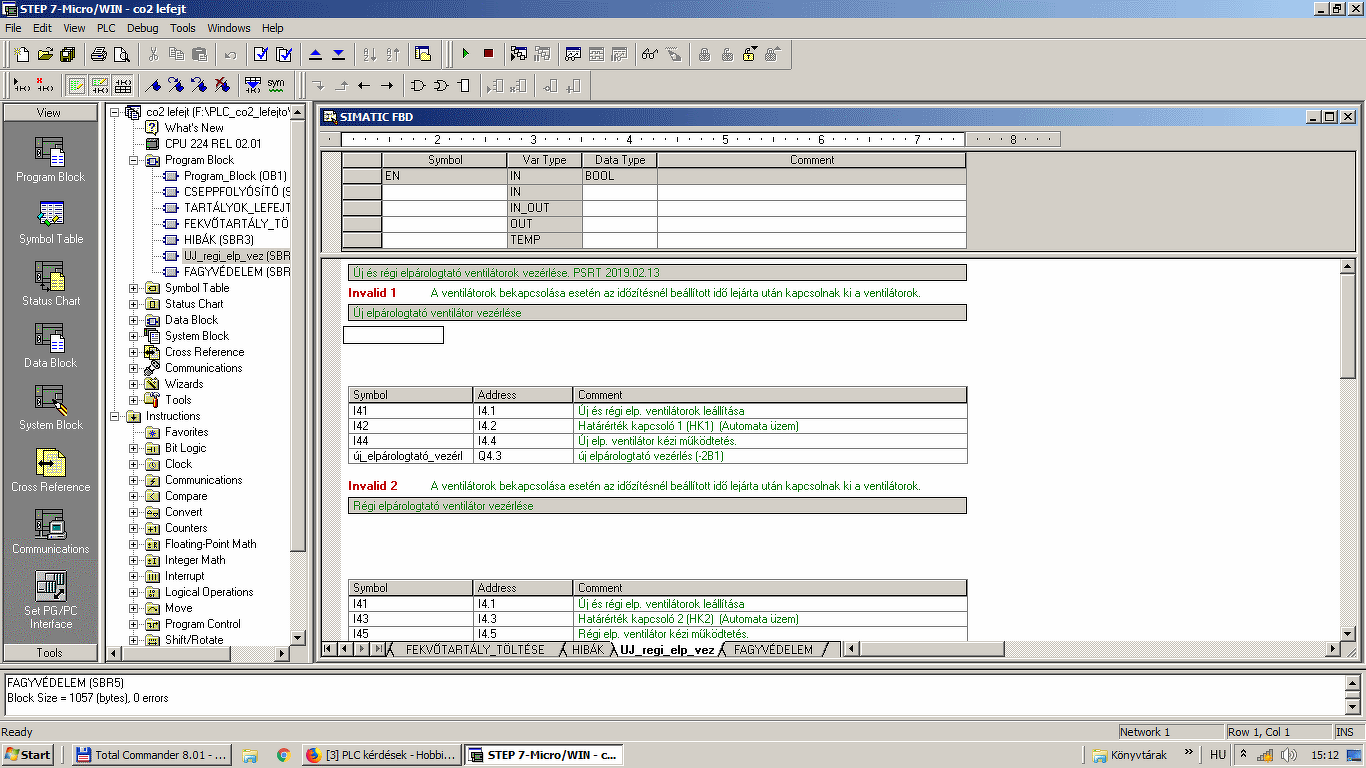Expand the Data Block tree node
1366x768 pixels.
point(134,320)
